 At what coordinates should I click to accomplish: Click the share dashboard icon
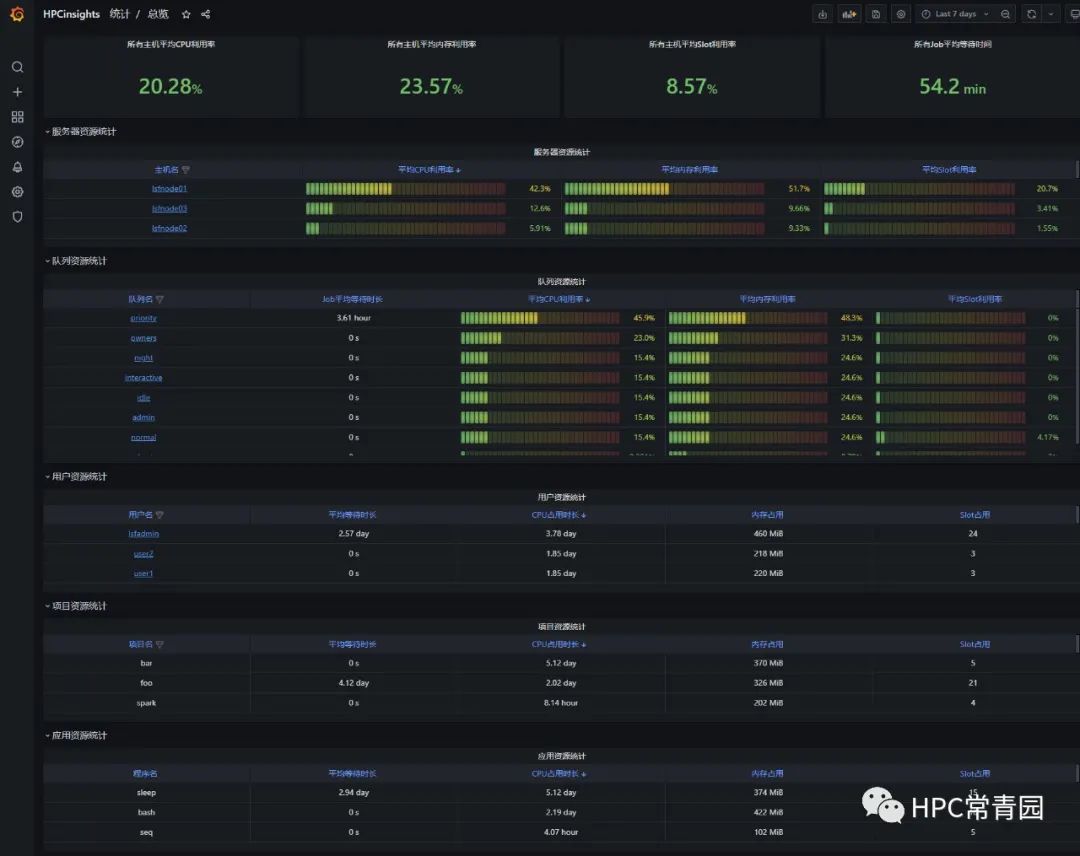pos(205,14)
